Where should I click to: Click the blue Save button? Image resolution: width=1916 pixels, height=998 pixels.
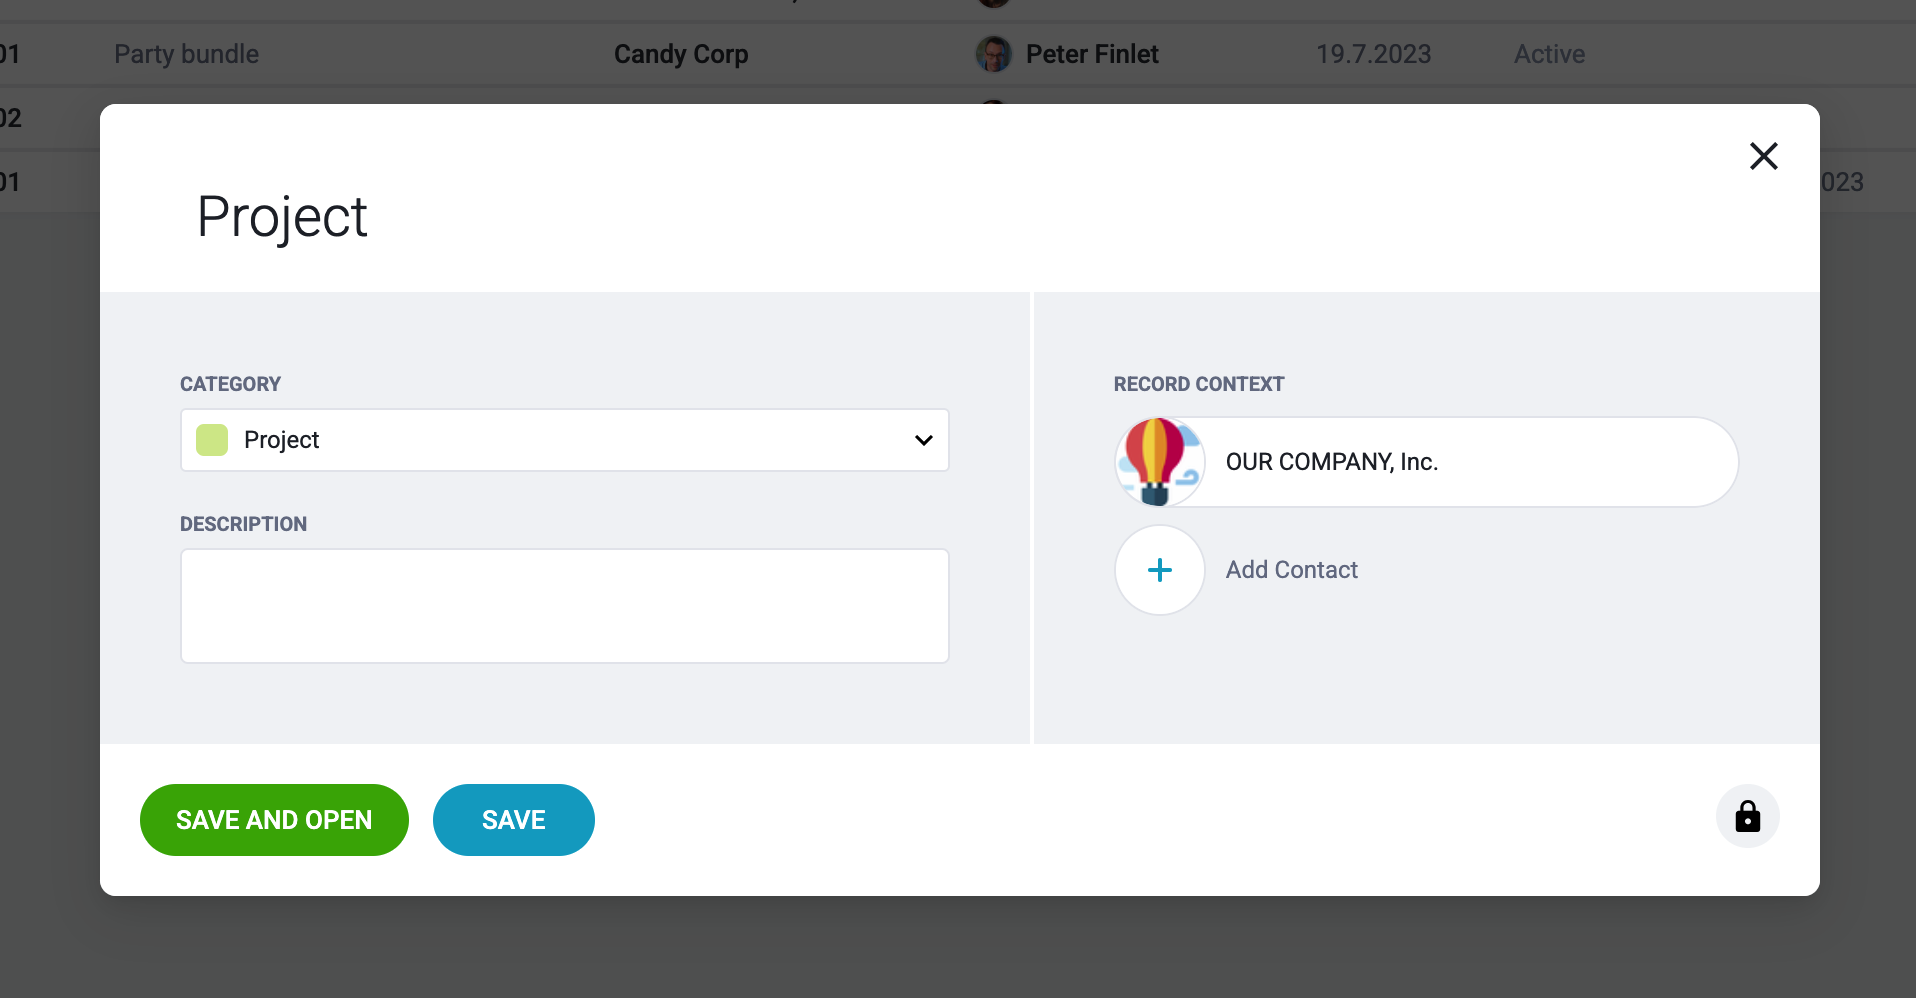[x=514, y=820]
